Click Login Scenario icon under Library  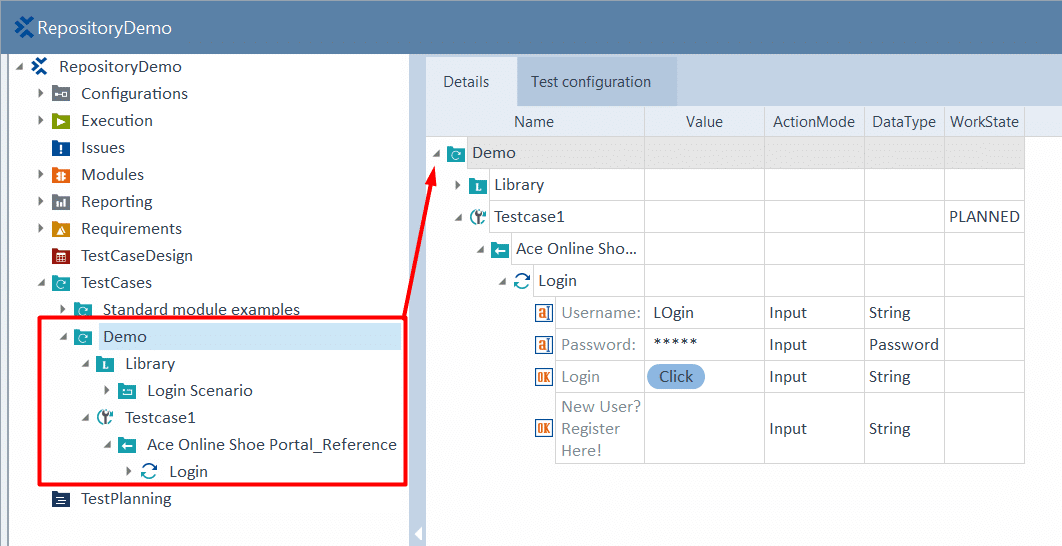[127, 391]
